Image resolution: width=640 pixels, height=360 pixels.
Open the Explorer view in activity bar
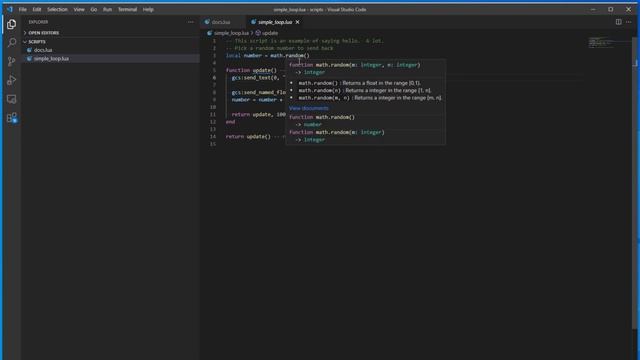(x=11, y=24)
